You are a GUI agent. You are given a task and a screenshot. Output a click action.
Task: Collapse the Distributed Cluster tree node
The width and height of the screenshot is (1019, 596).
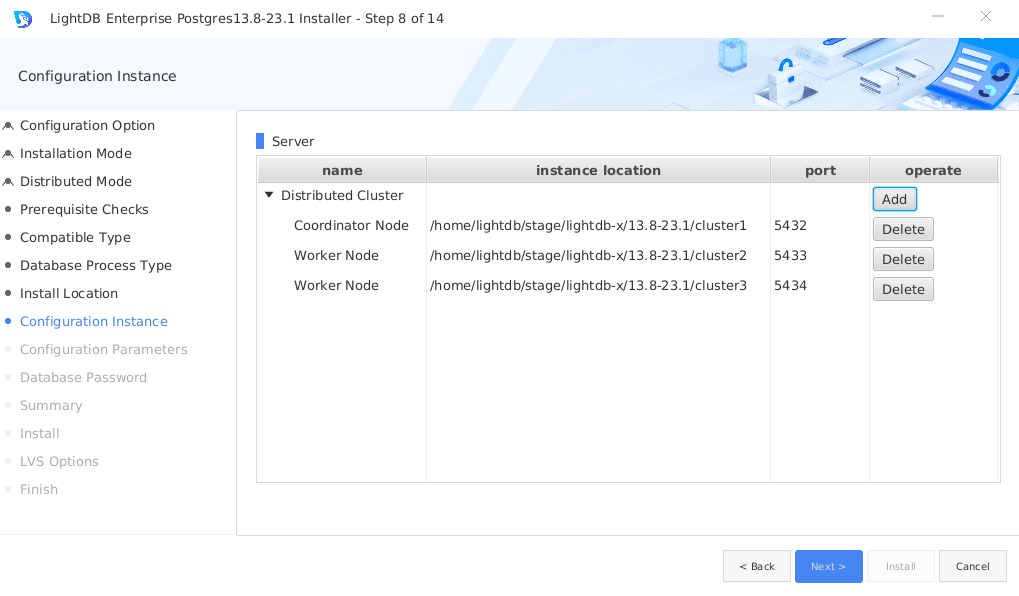pos(269,195)
